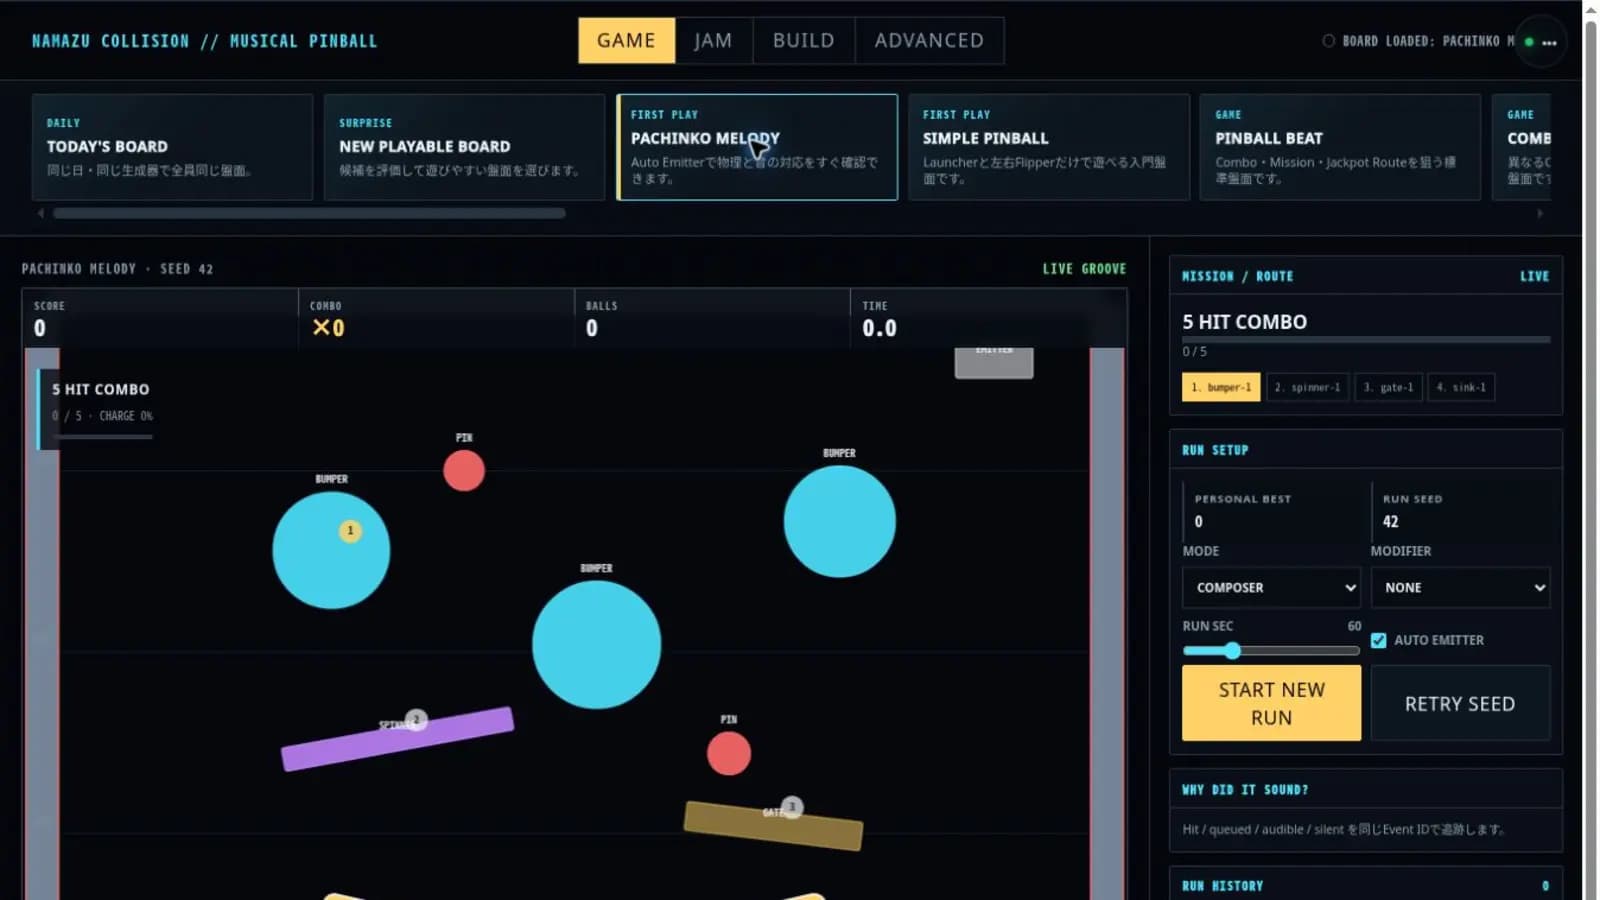The image size is (1600, 900).
Task: Toggle the AUTO EMITTER checkbox
Action: [x=1379, y=640]
